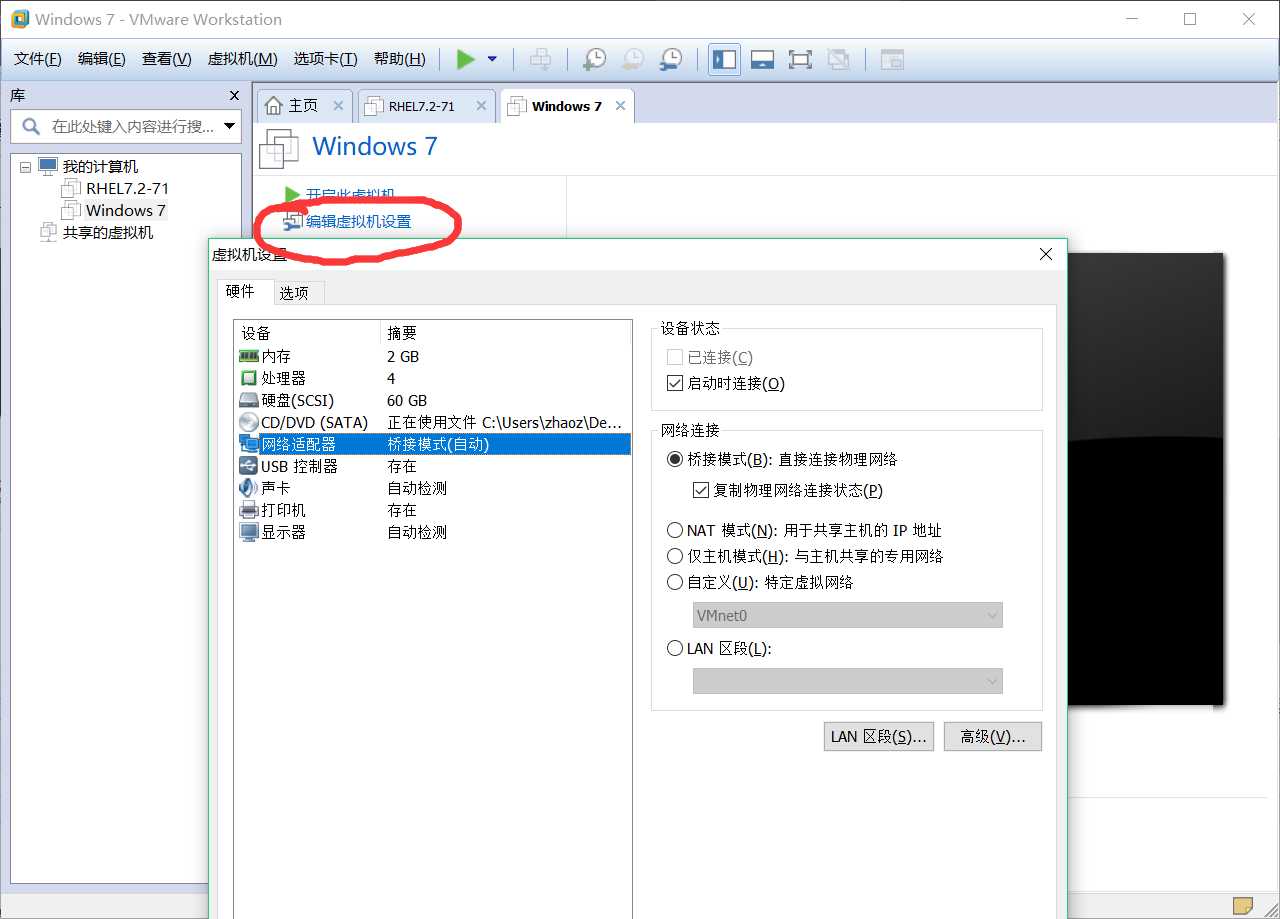Click the revert to snapshot icon
This screenshot has height=919, width=1280.
click(632, 59)
